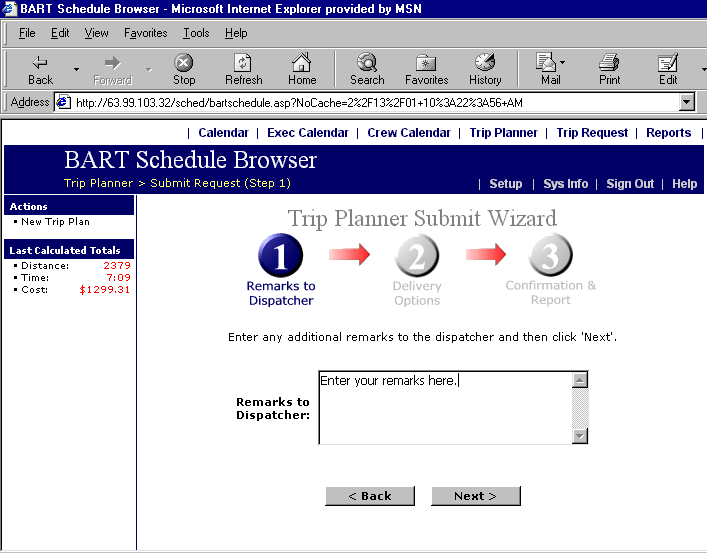Click the Back arrow toolbar icon

(40, 62)
